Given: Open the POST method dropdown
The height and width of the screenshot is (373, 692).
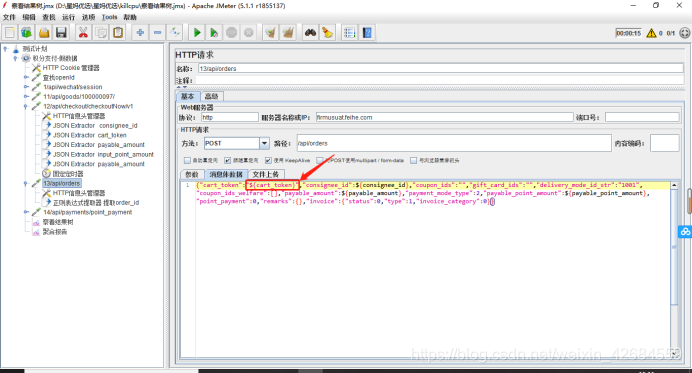Looking at the screenshot, I should pyautogui.click(x=264, y=143).
